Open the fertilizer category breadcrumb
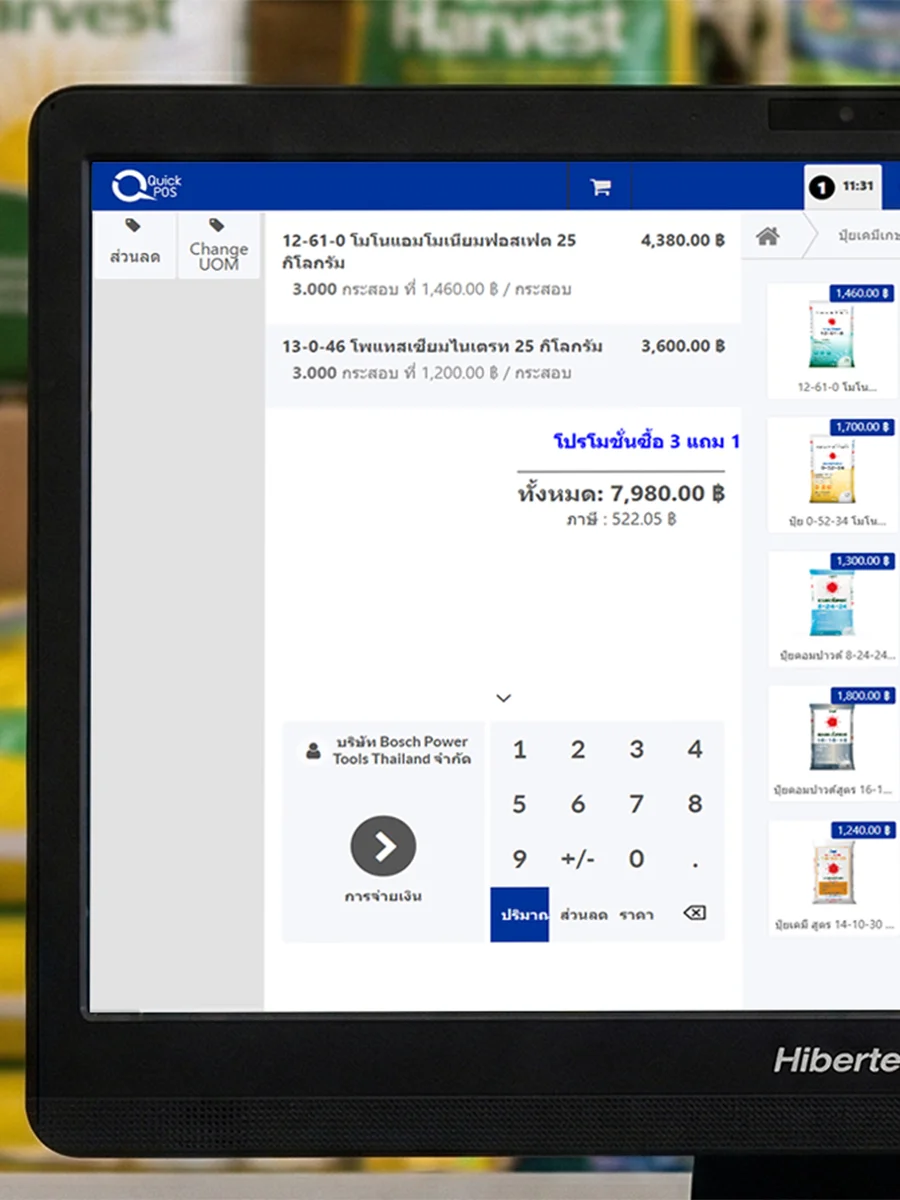The image size is (900, 1200). point(866,236)
